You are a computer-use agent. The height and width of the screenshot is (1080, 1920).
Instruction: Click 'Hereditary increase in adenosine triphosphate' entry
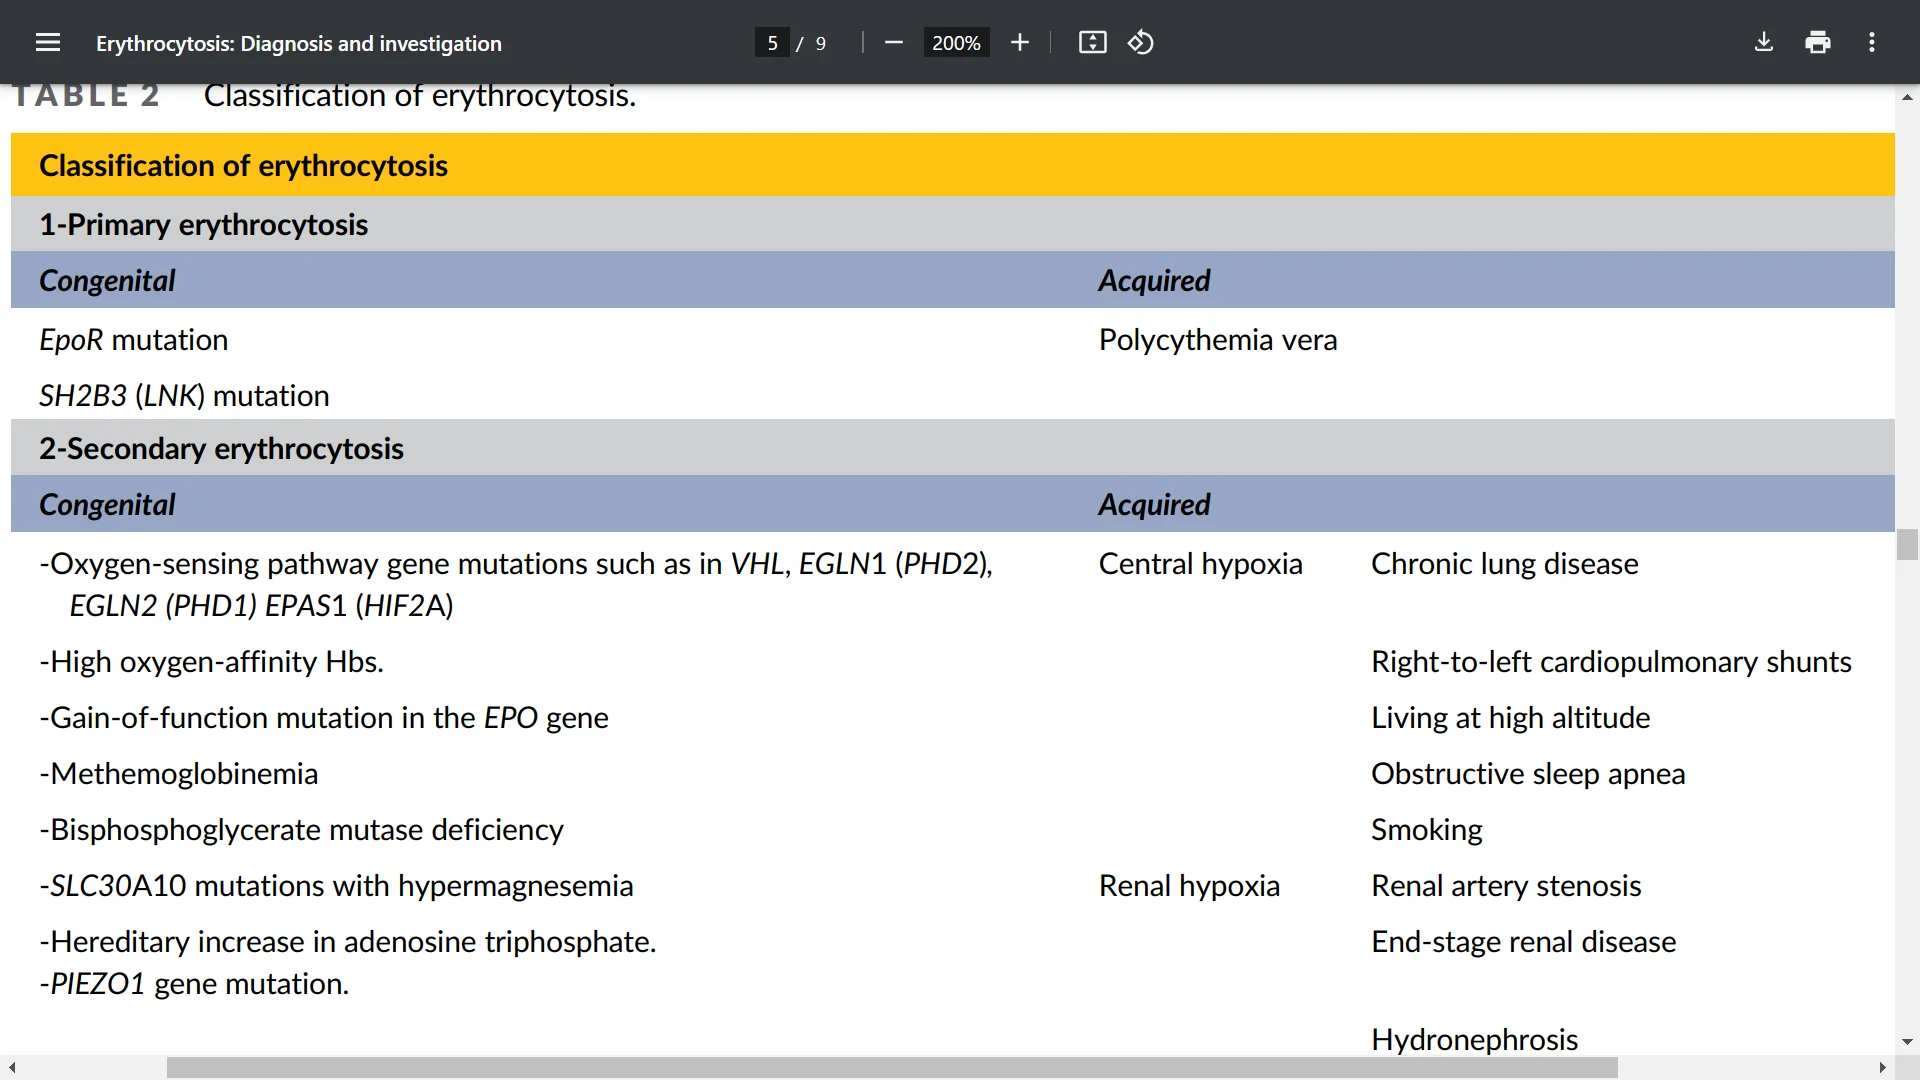pyautogui.click(x=347, y=942)
